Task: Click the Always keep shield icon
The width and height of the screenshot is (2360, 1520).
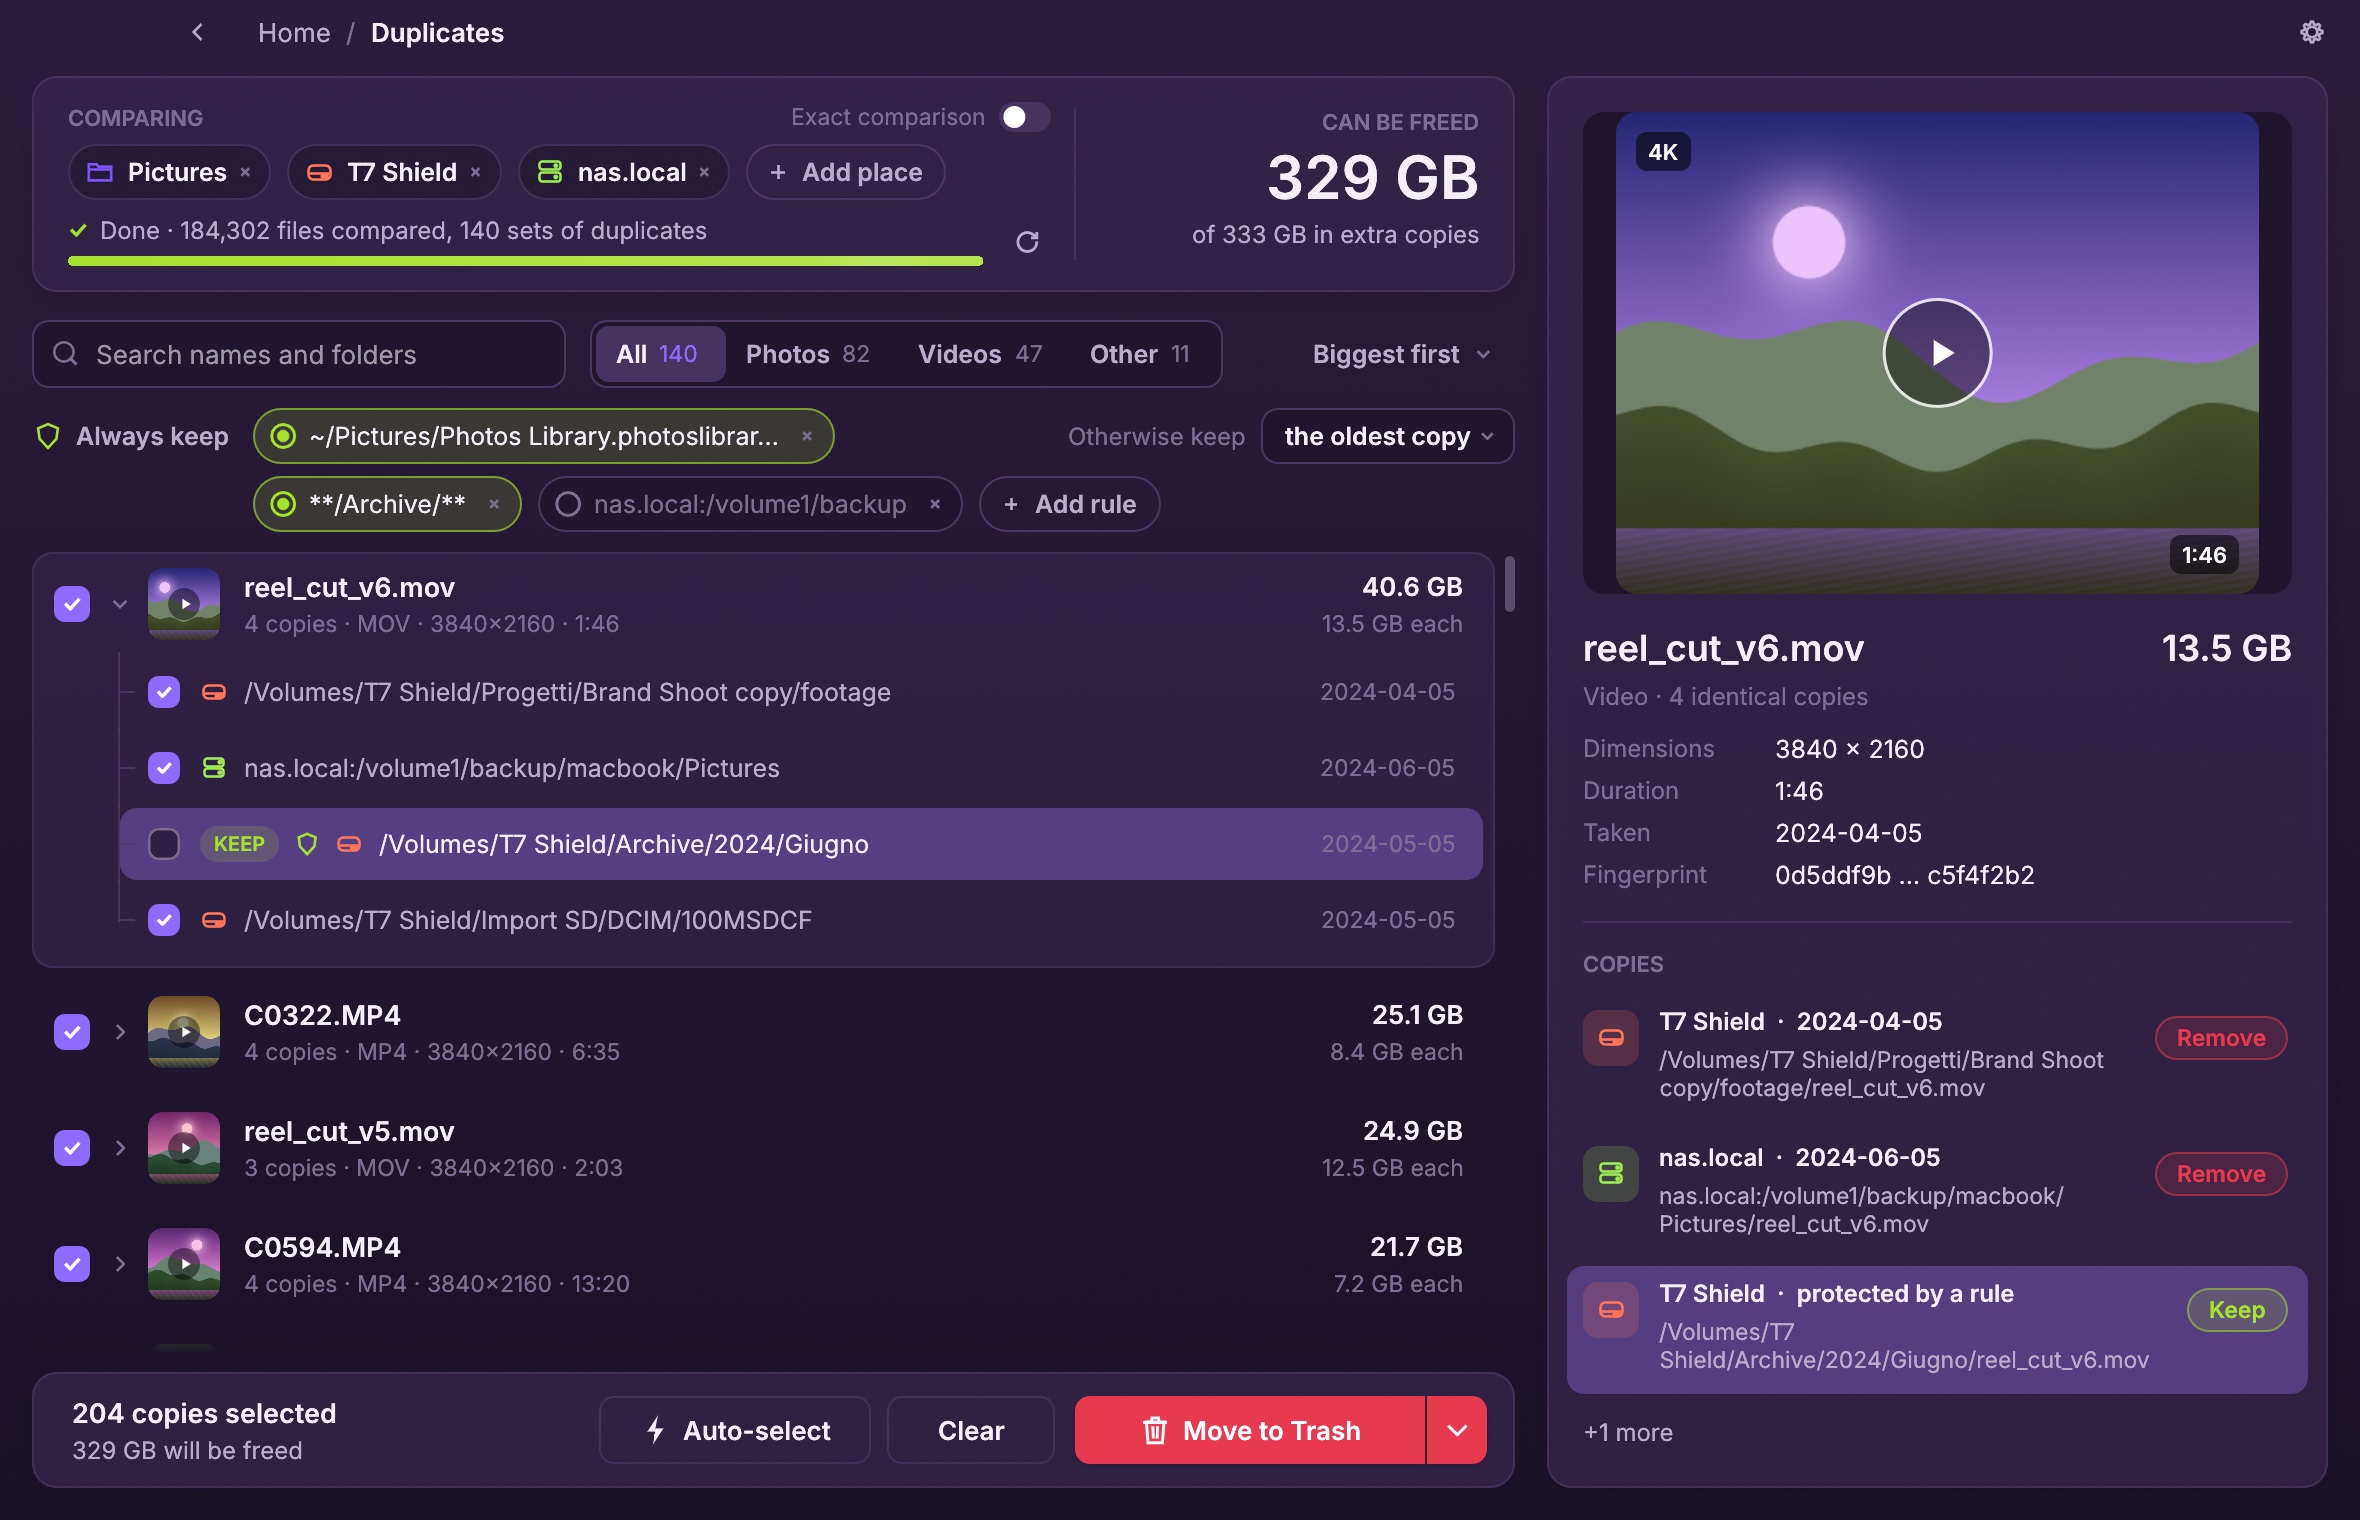Action: pos(48,436)
